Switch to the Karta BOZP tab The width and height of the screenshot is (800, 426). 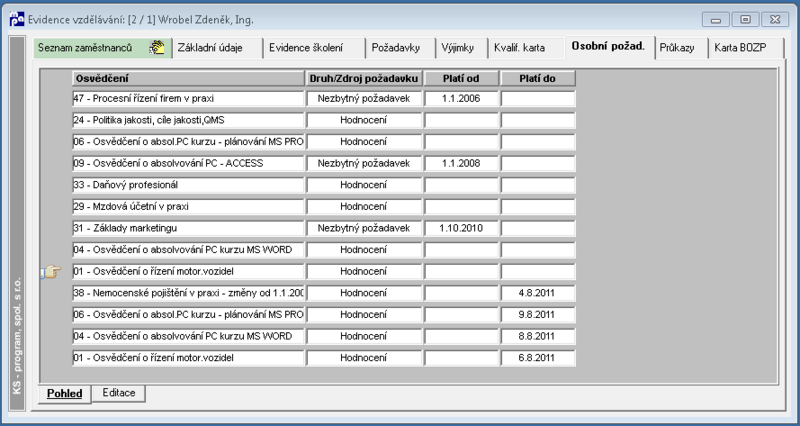pos(745,48)
